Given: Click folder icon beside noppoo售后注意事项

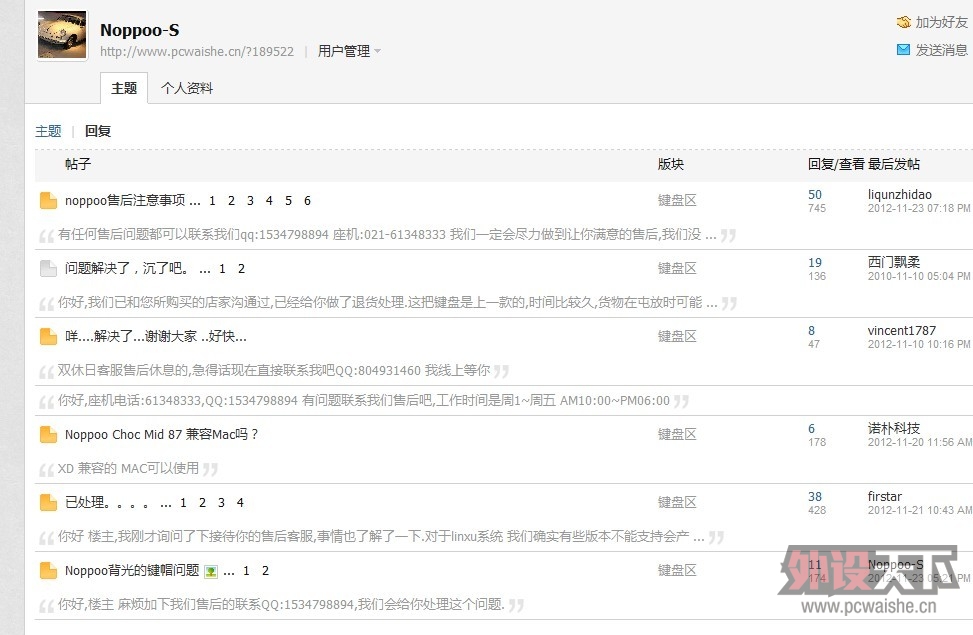Looking at the screenshot, I should coord(48,200).
